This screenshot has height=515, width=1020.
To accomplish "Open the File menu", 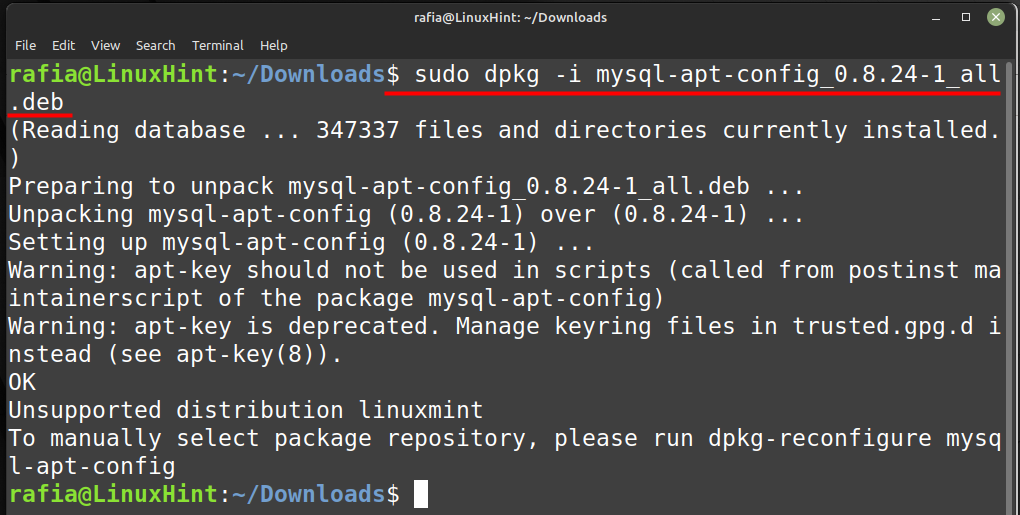I will (25, 46).
